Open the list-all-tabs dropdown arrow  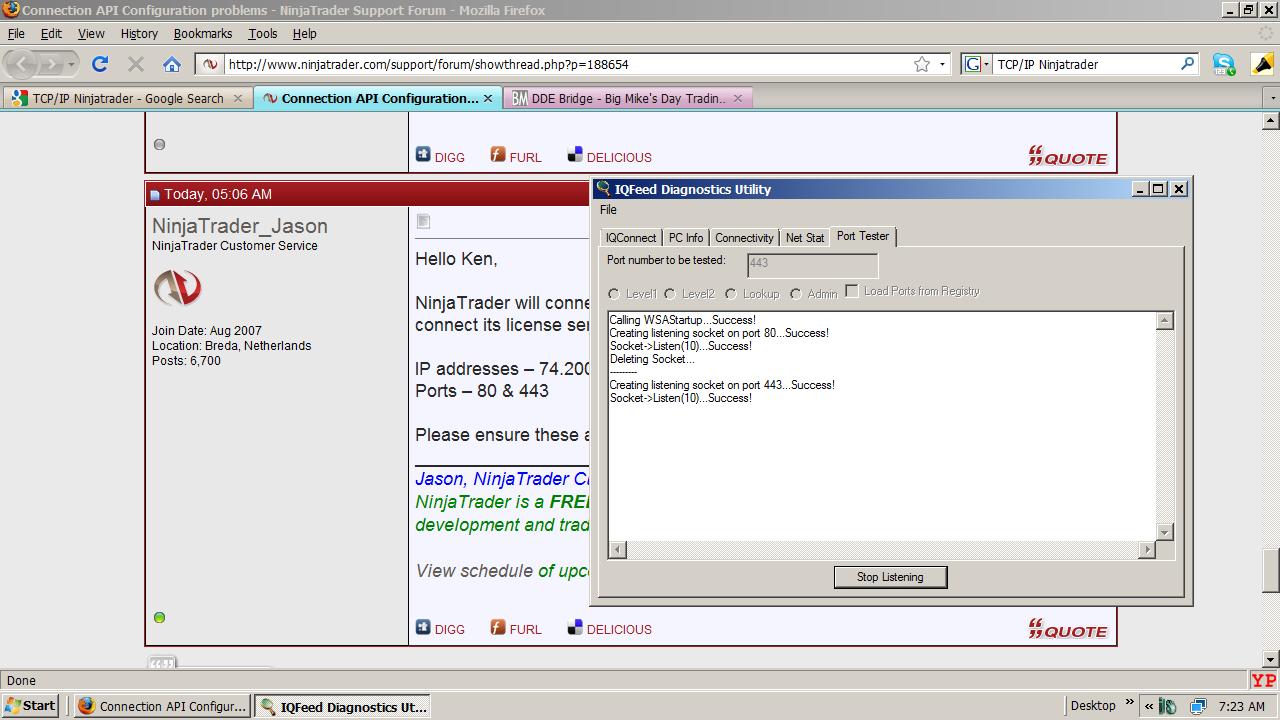(x=1272, y=98)
